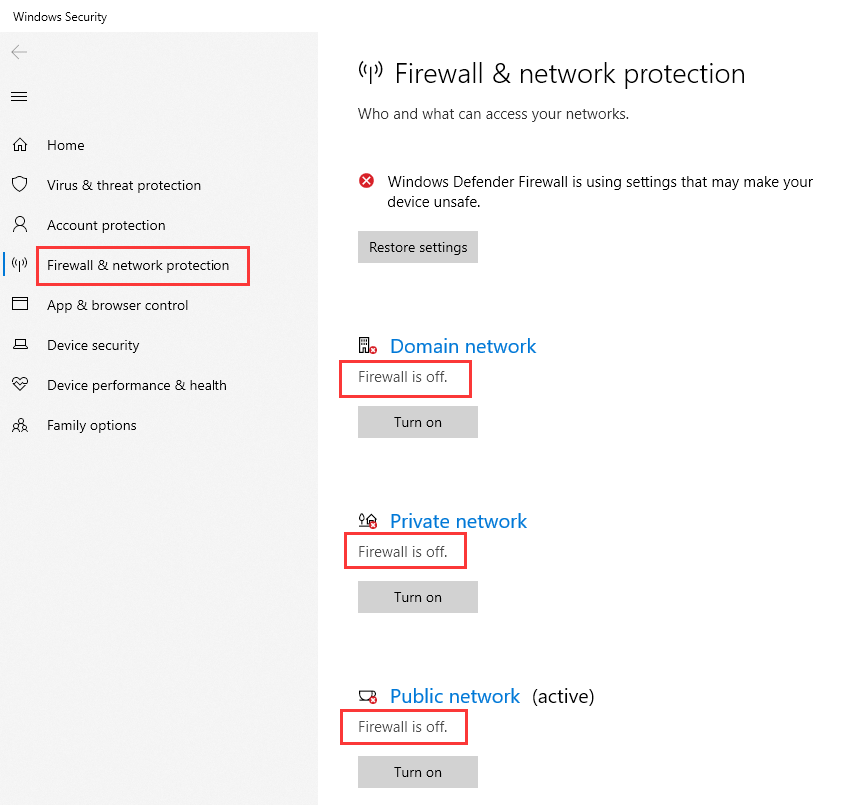856x805 pixels.
Task: Click the Device security laptop icon
Action: [x=20, y=344]
